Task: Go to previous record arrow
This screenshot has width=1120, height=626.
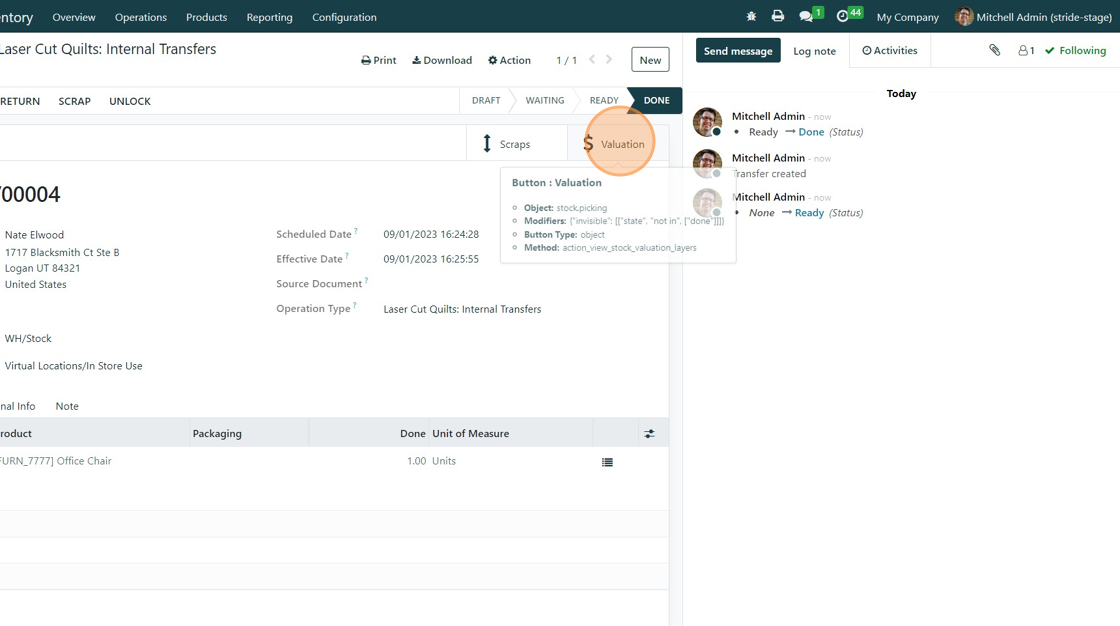Action: tap(592, 59)
